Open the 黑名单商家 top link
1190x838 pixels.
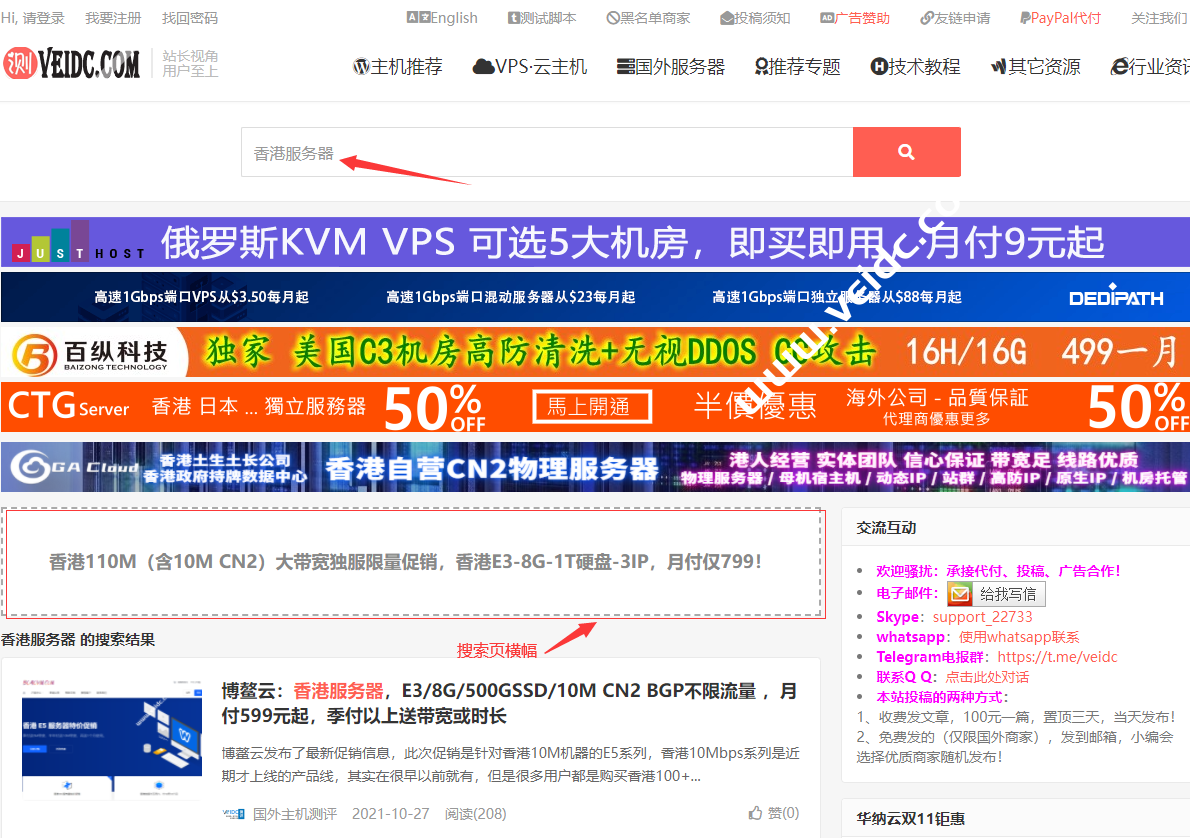point(648,18)
